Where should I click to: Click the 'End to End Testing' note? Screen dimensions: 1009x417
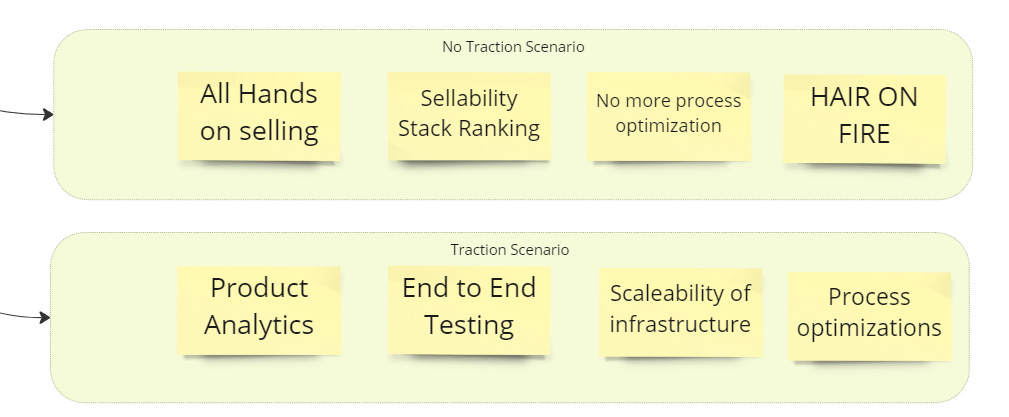pos(469,310)
